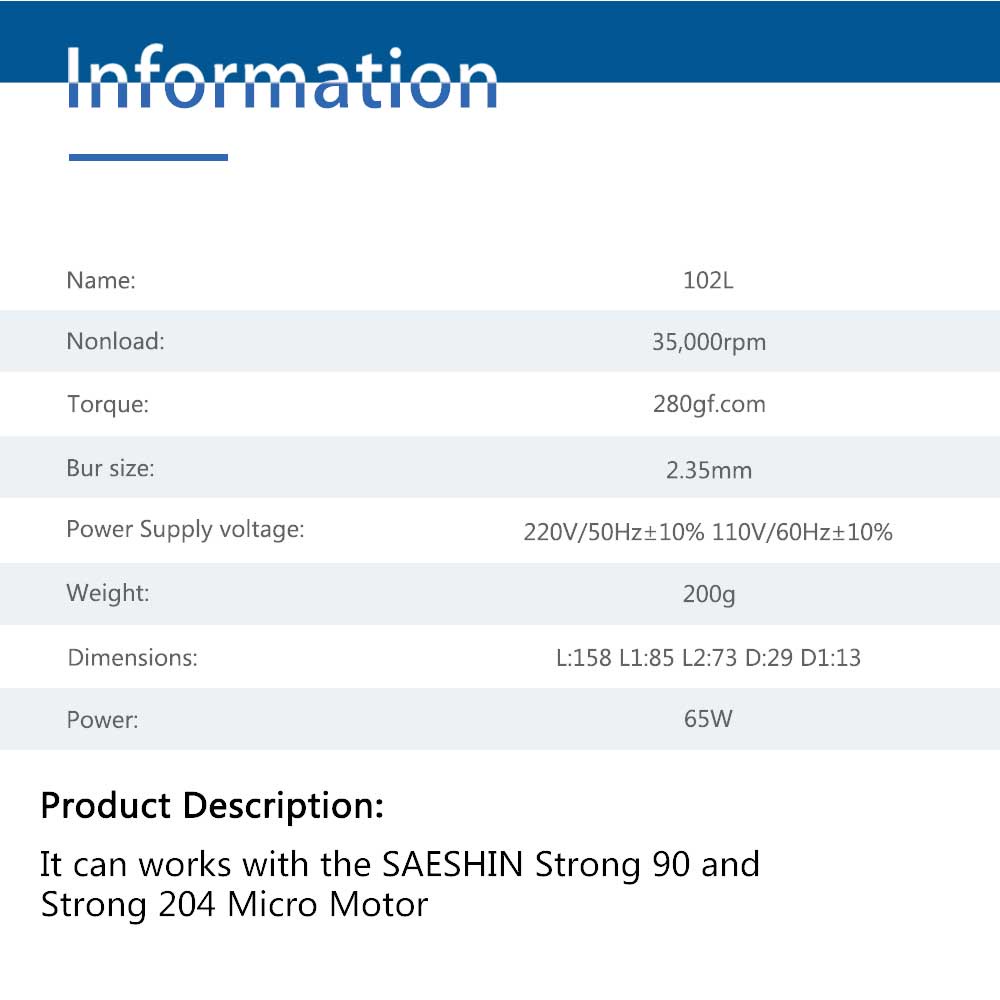Select the Dimensions label

click(132, 658)
